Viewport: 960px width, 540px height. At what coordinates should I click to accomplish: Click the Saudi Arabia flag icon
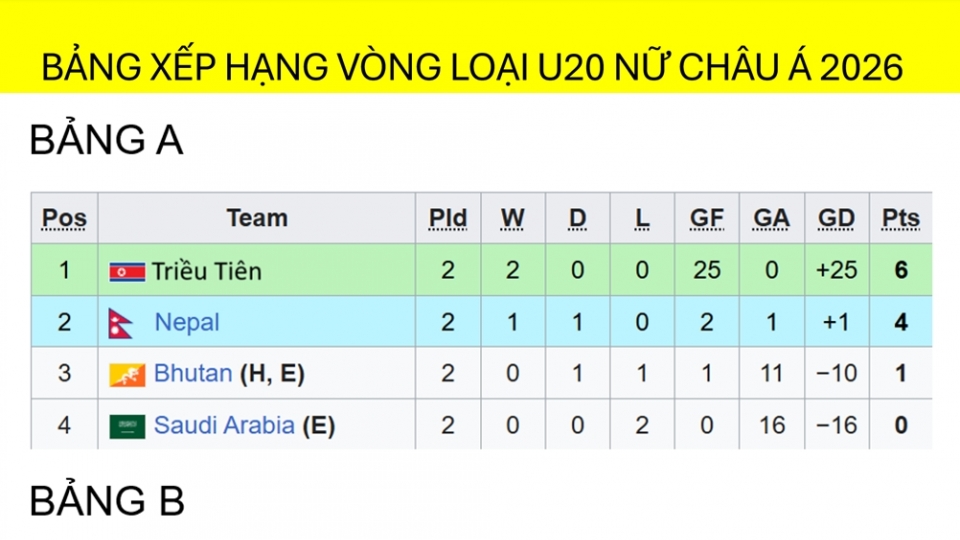click(127, 427)
